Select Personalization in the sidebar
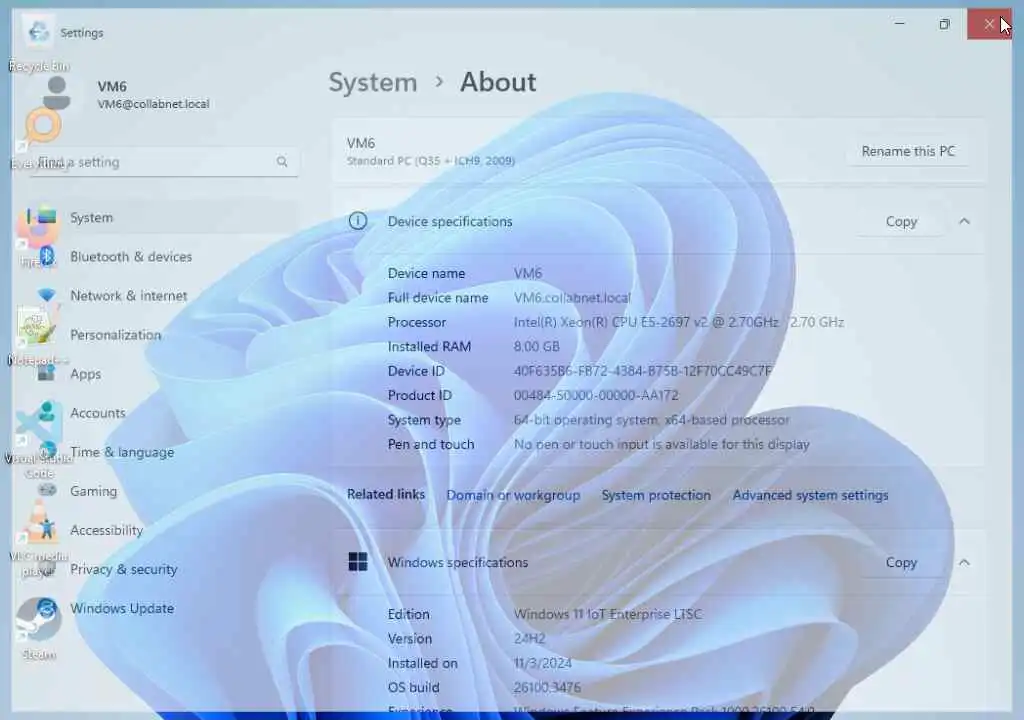The width and height of the screenshot is (1024, 720). 116,335
